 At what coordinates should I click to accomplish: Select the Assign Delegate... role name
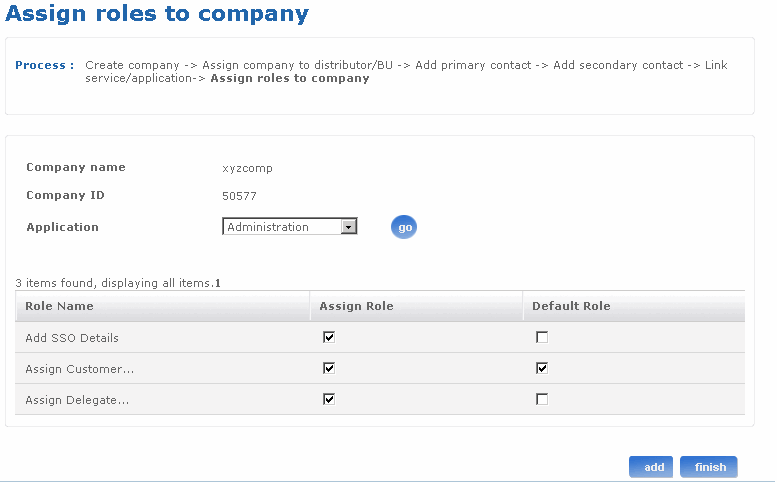(77, 400)
